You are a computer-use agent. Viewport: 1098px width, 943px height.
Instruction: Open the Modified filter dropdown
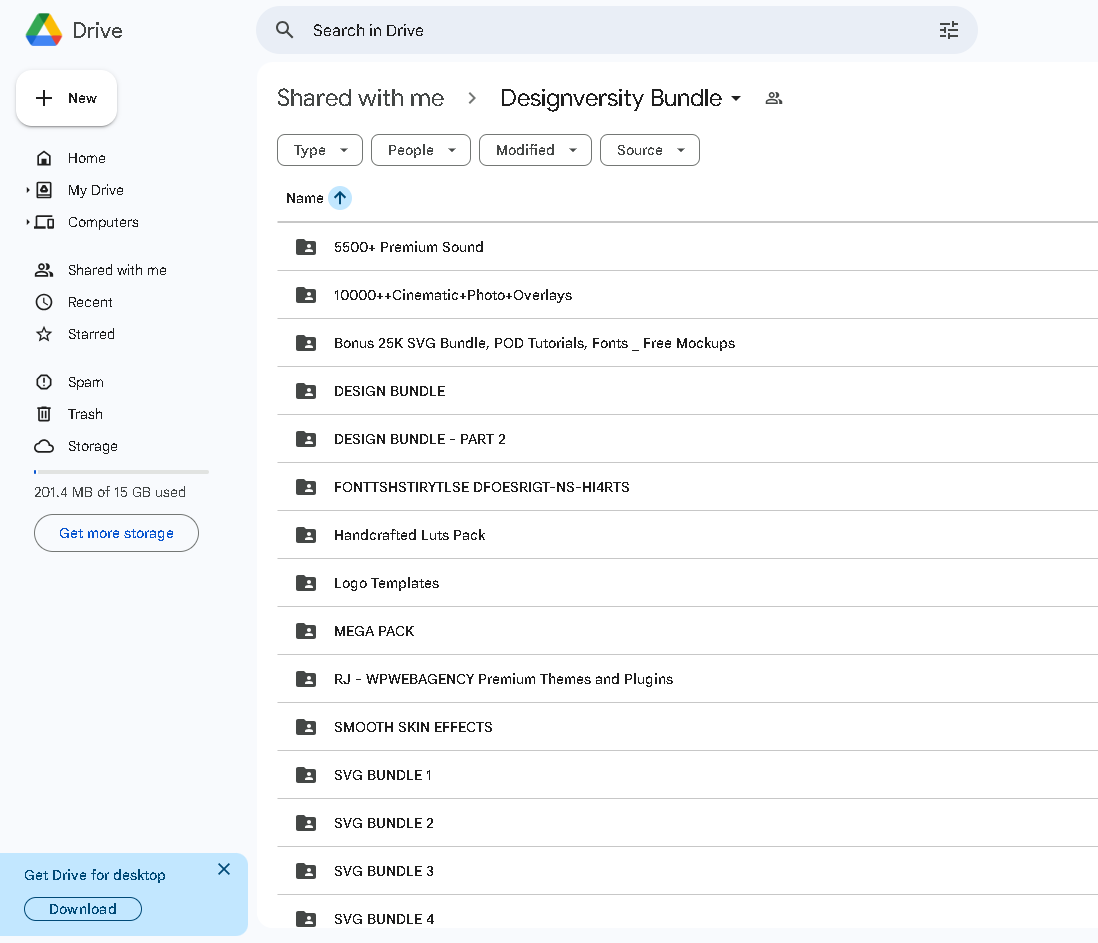pyautogui.click(x=536, y=150)
